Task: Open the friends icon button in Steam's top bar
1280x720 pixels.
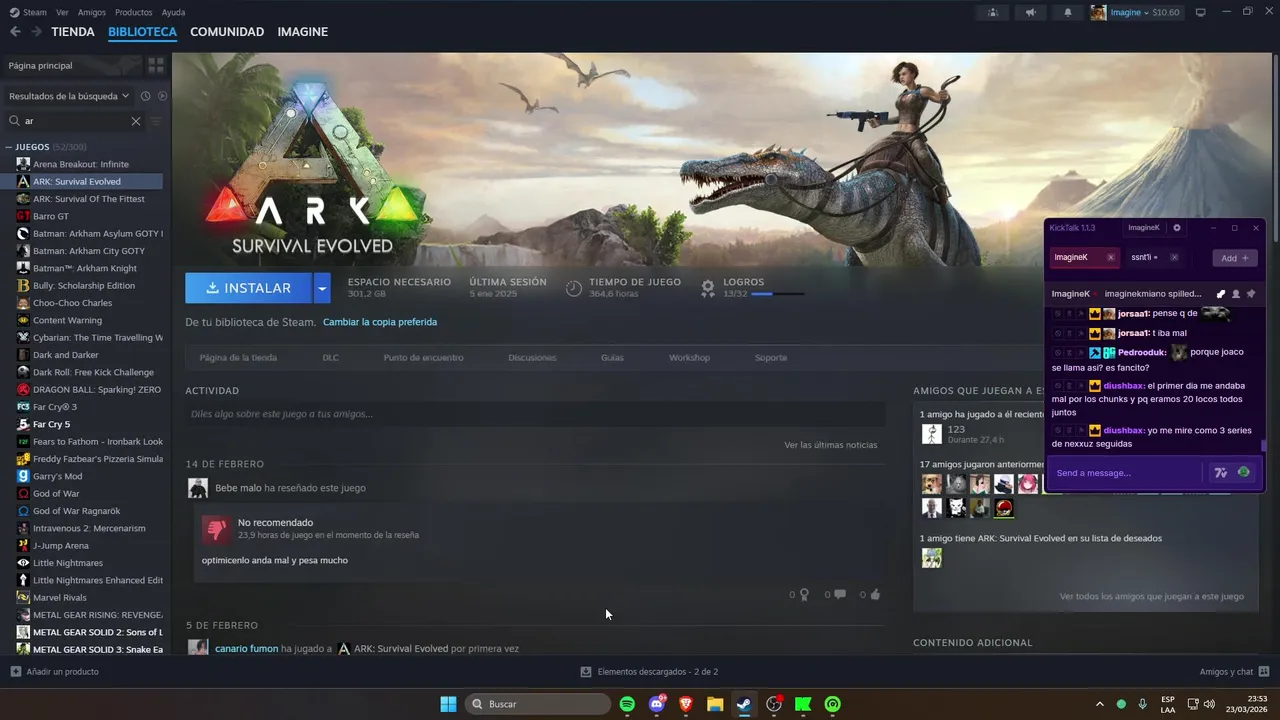Action: [x=993, y=12]
